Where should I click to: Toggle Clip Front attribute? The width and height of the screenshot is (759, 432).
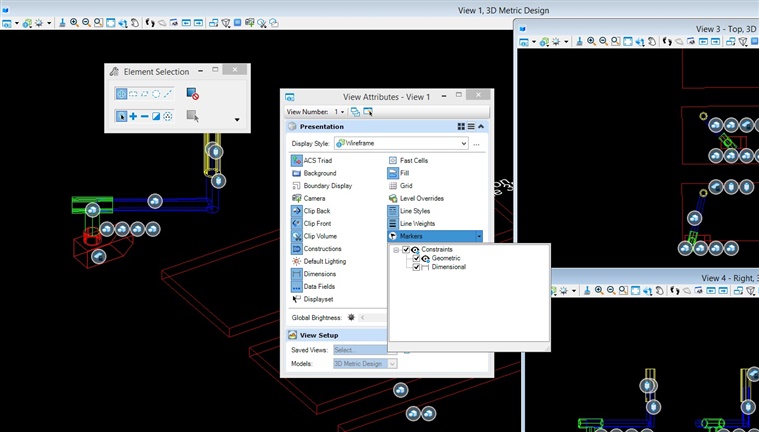click(311, 223)
